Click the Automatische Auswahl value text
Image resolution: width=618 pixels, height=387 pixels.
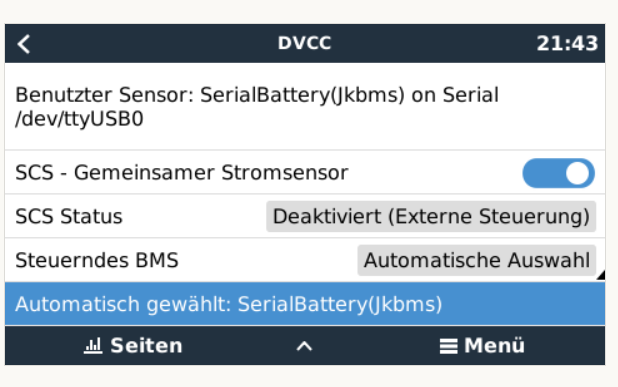click(477, 260)
